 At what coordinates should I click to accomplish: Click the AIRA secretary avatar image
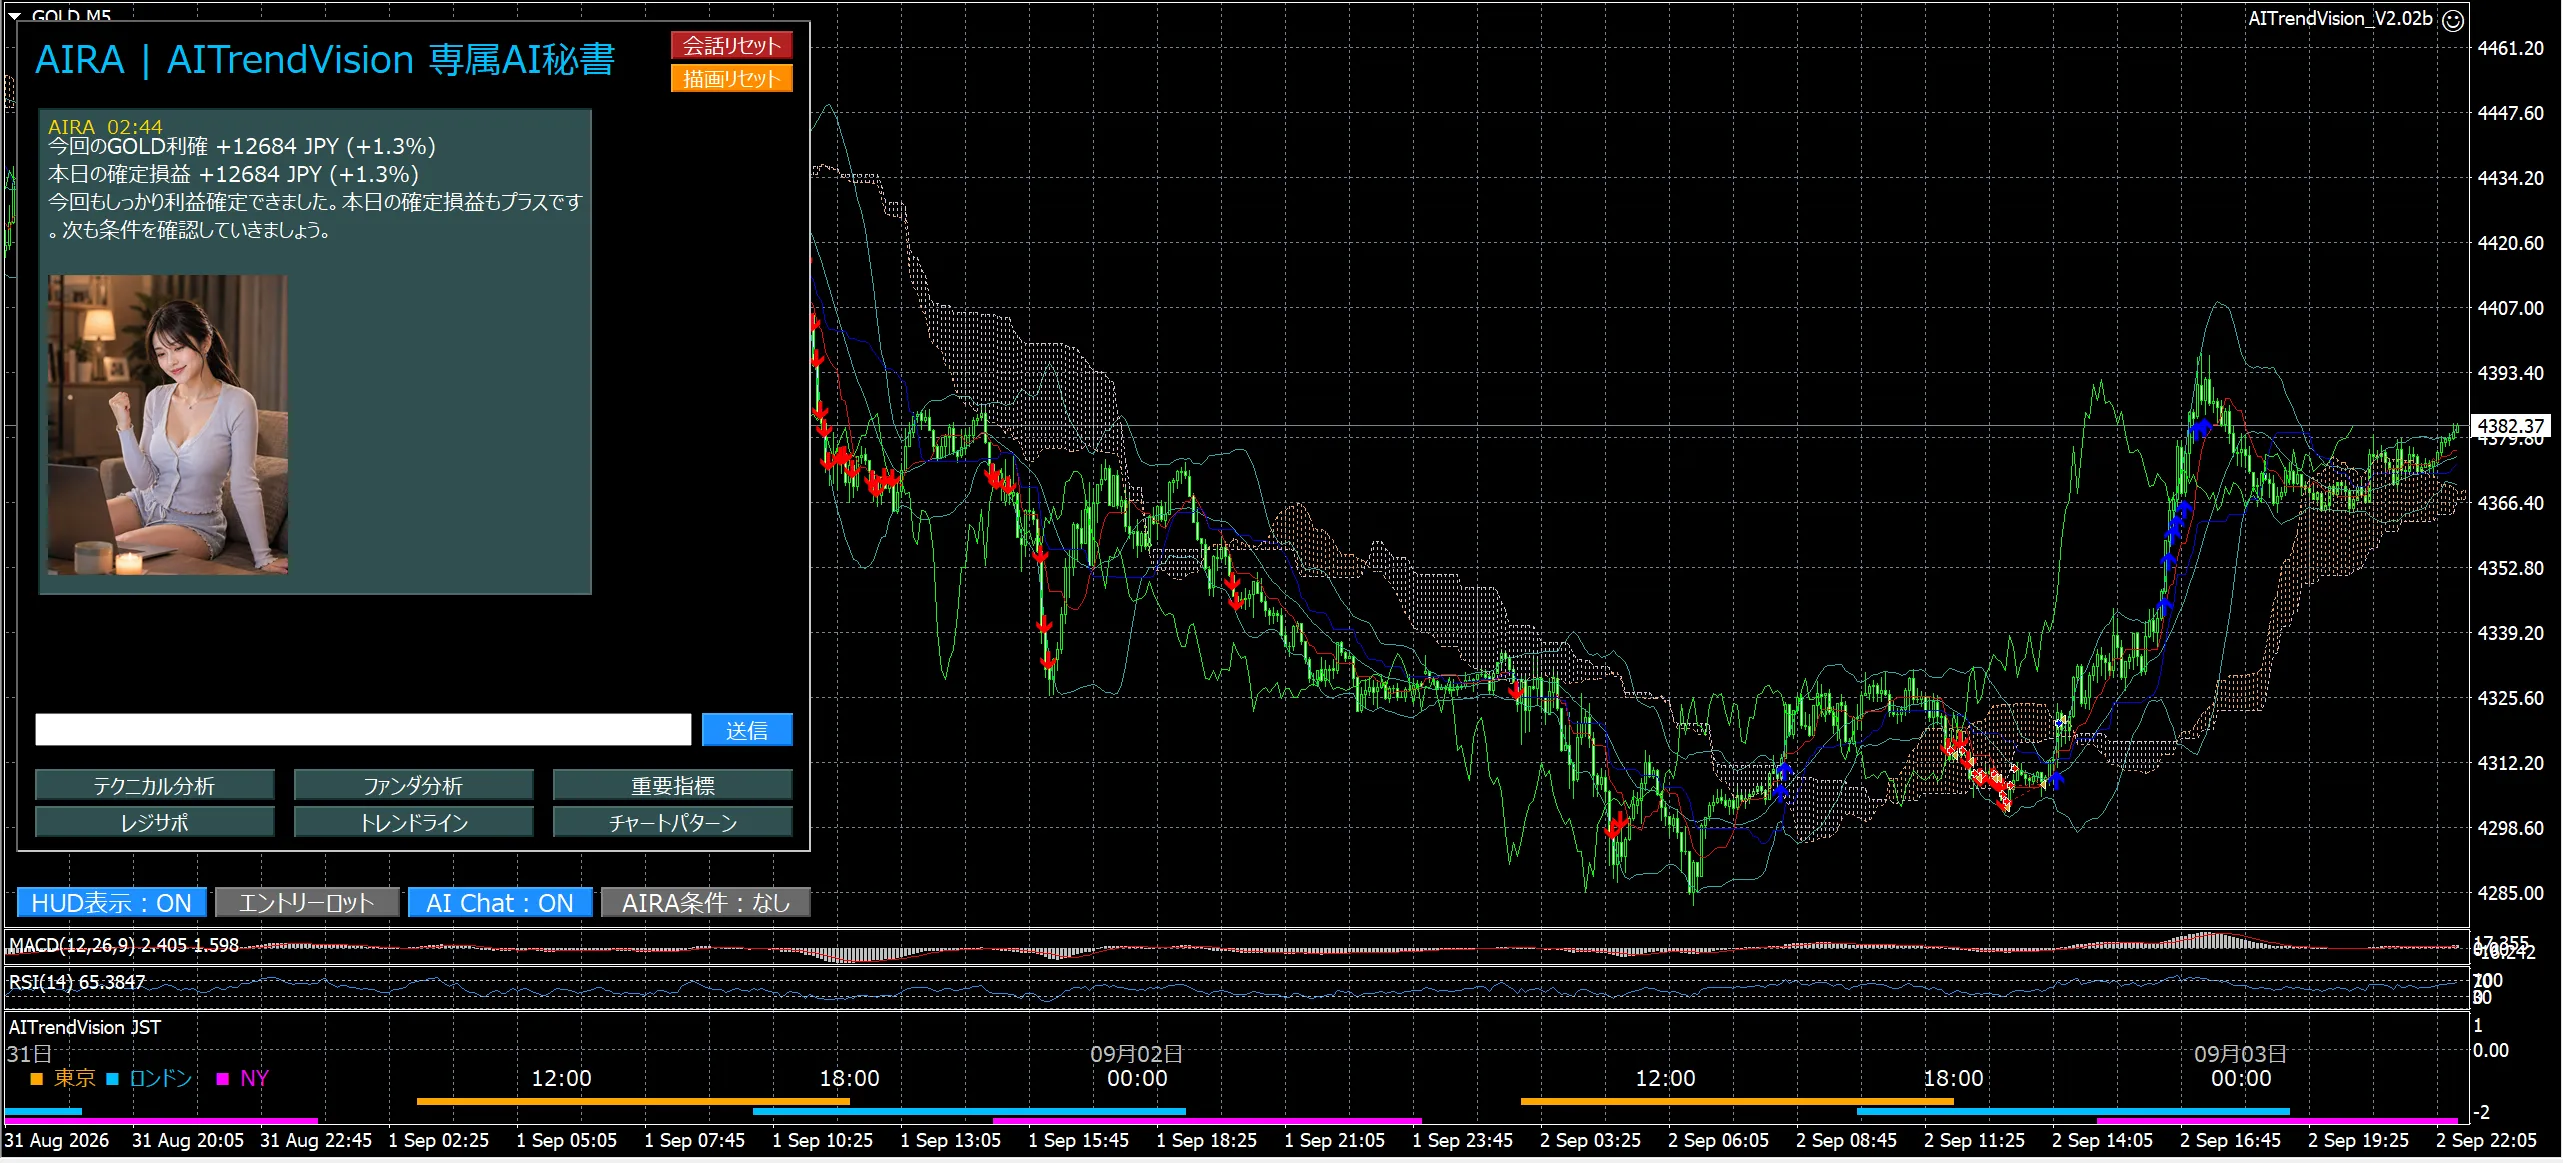[x=168, y=425]
